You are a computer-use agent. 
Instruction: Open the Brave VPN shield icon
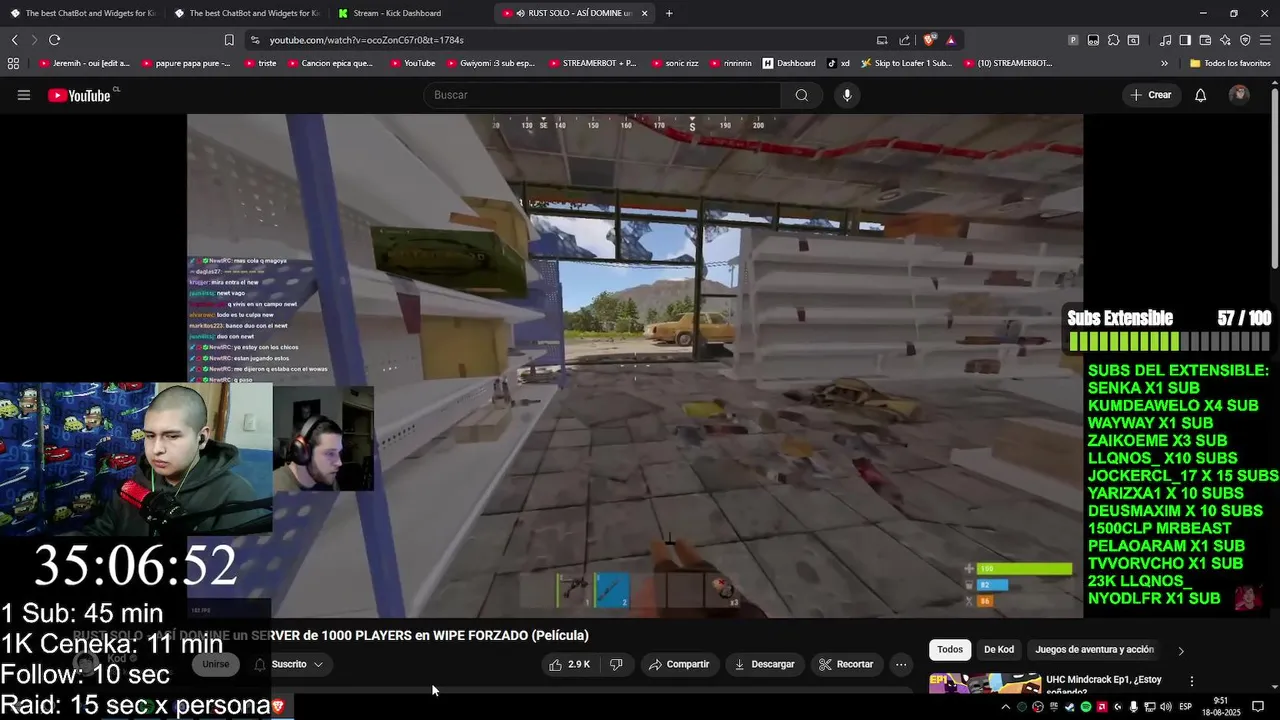[x=1245, y=40]
